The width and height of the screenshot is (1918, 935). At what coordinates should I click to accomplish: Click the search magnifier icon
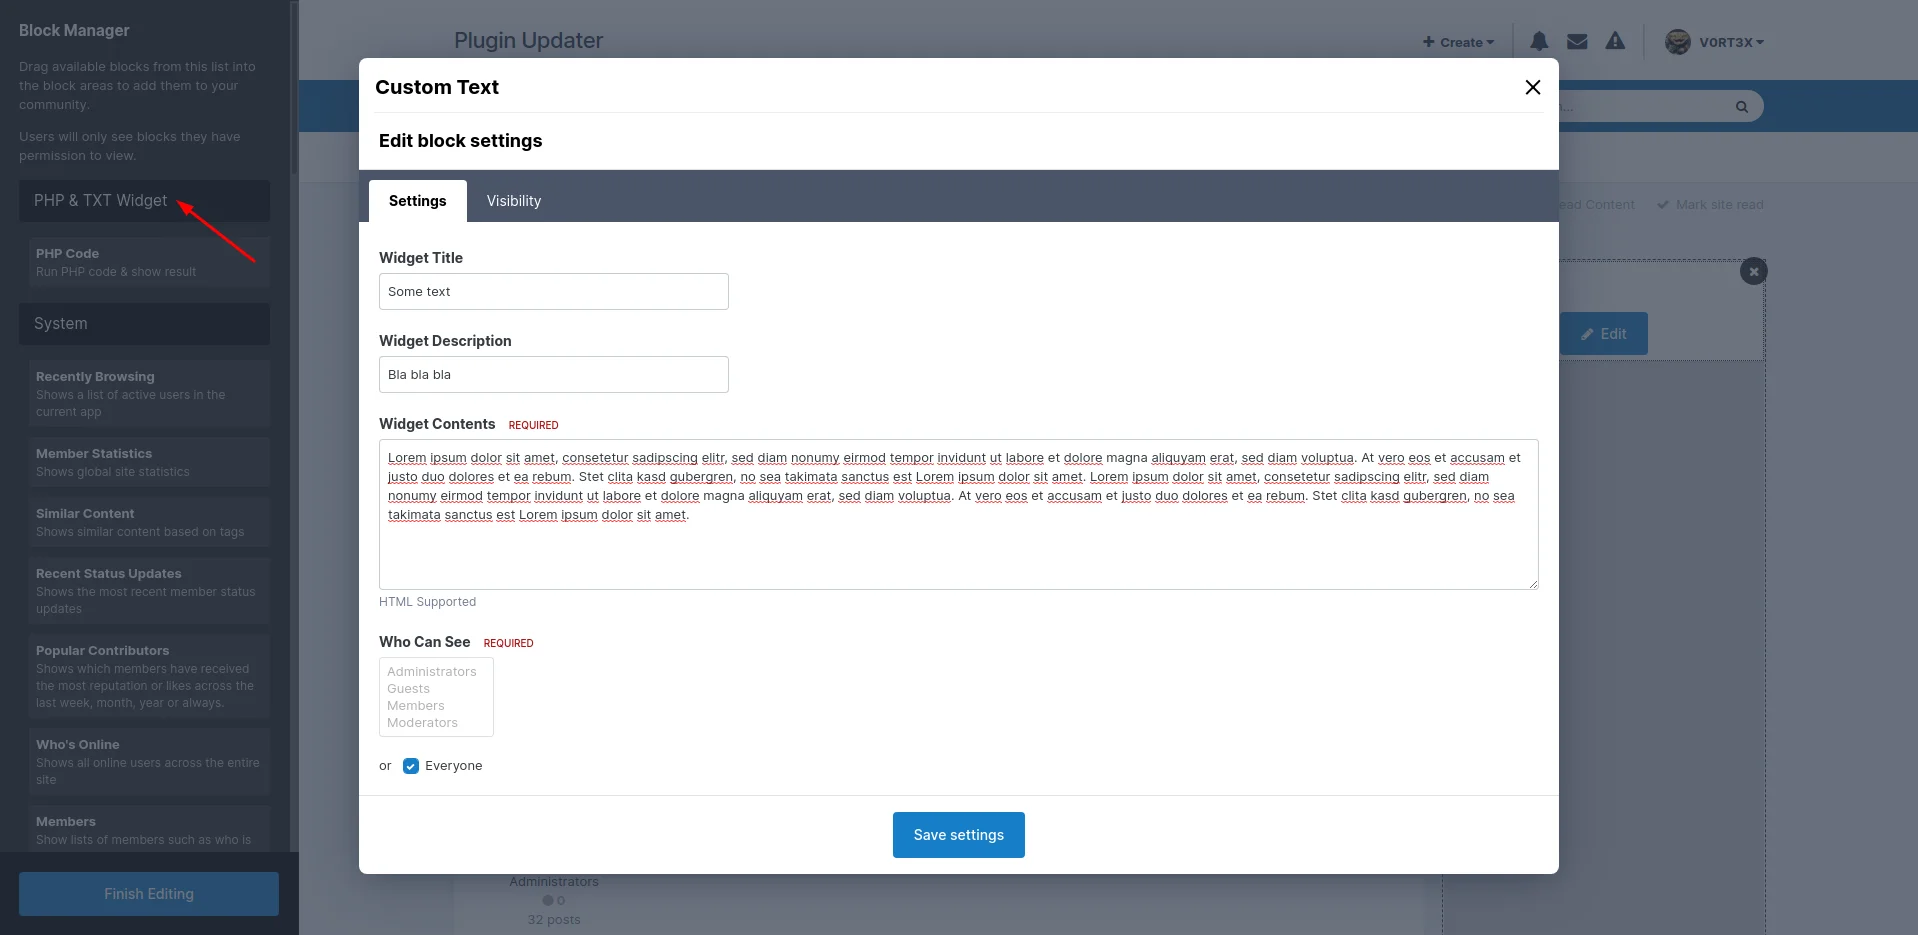(x=1741, y=107)
